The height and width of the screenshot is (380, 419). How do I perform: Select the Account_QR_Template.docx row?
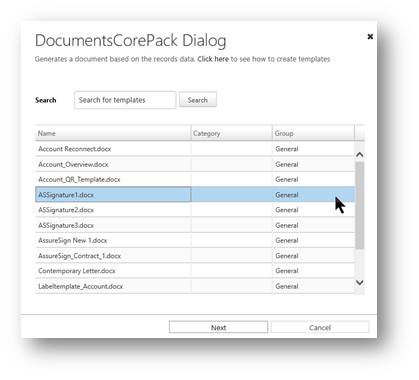[x=195, y=179]
